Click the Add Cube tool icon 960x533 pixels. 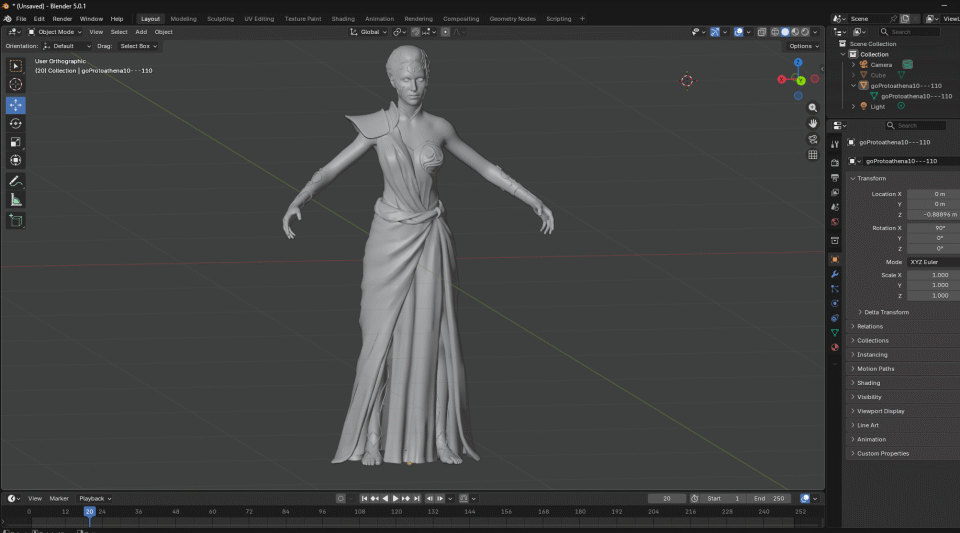point(16,220)
